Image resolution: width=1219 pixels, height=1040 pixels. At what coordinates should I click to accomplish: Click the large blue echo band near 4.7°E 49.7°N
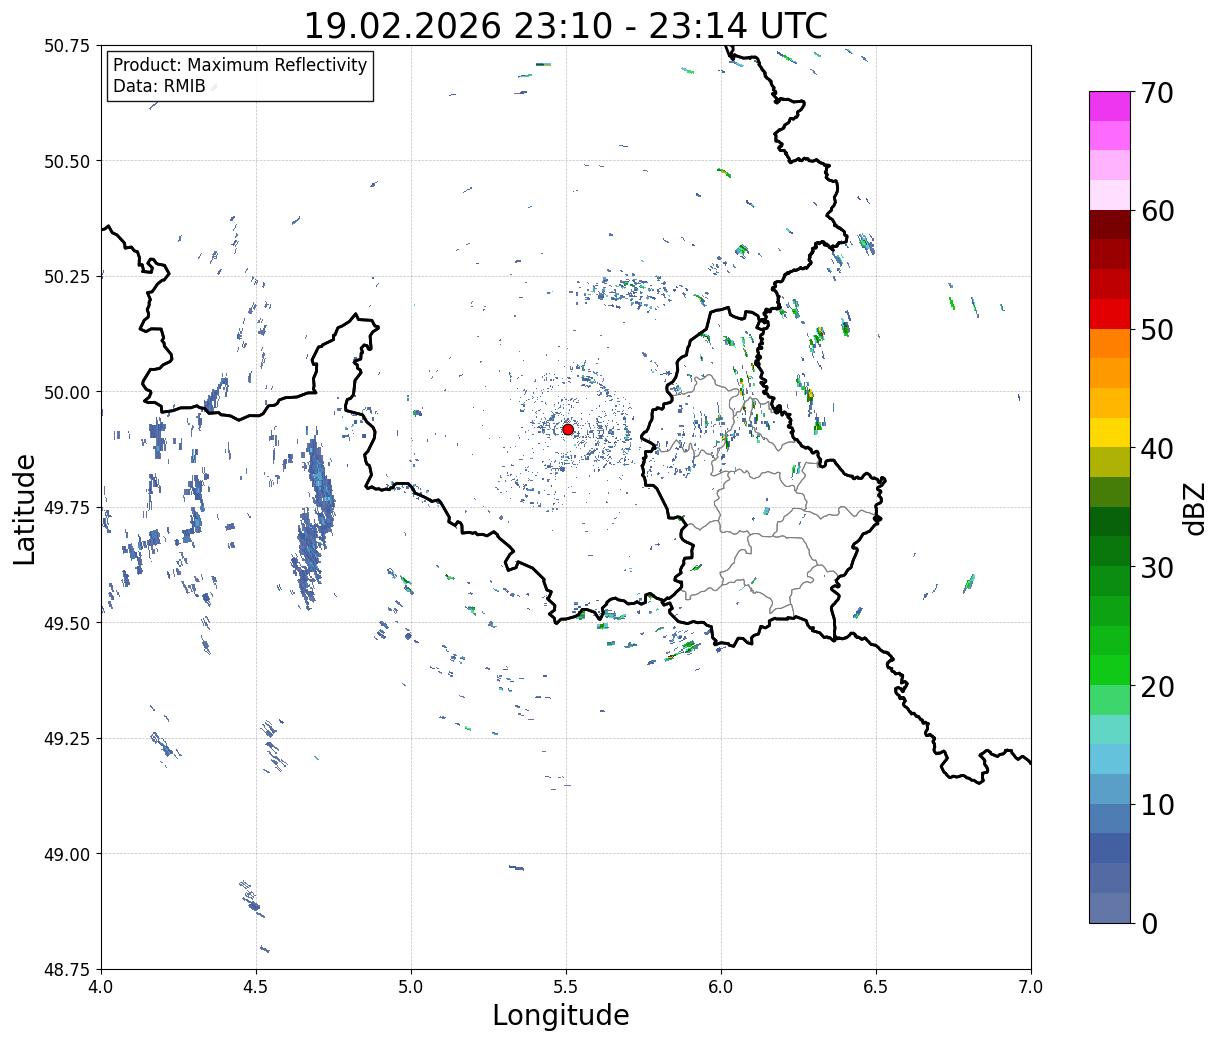click(316, 520)
